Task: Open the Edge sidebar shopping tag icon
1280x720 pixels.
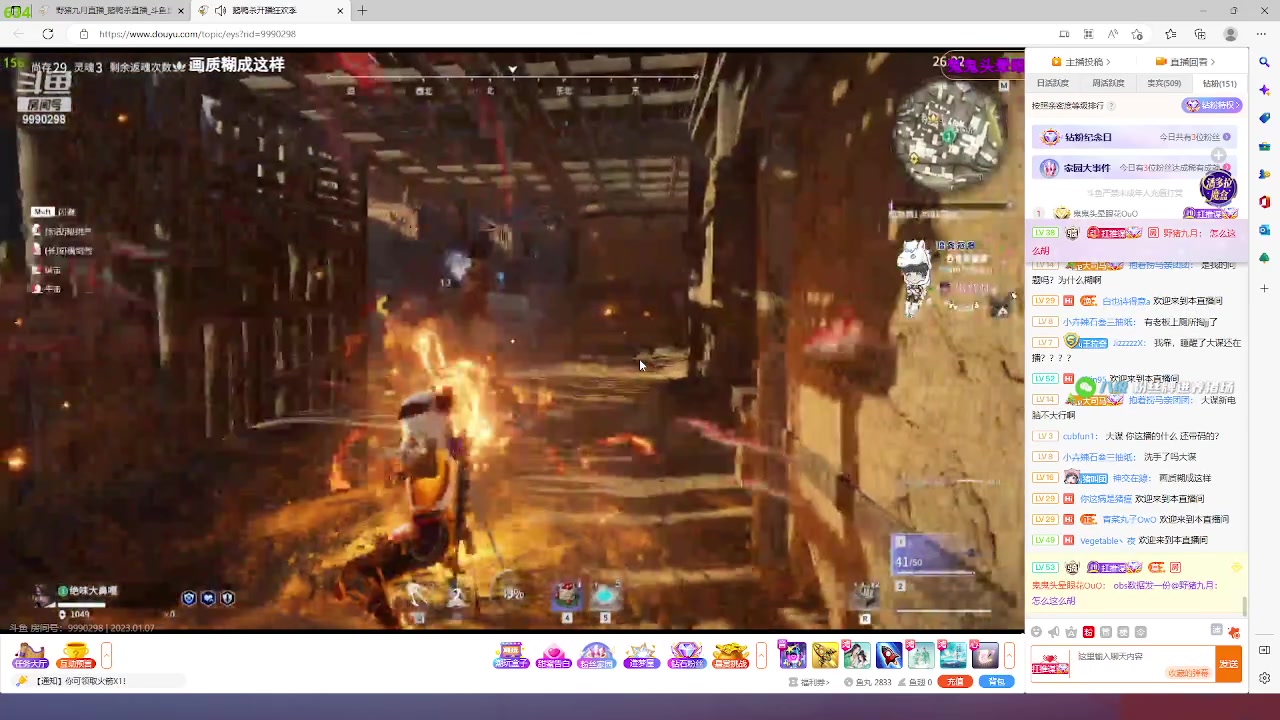Action: (x=1265, y=118)
